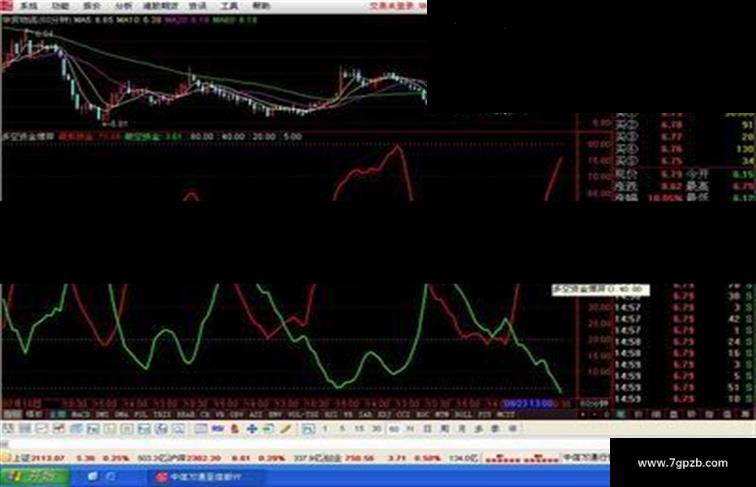
Task: Open the 系统 menu
Action: point(28,6)
